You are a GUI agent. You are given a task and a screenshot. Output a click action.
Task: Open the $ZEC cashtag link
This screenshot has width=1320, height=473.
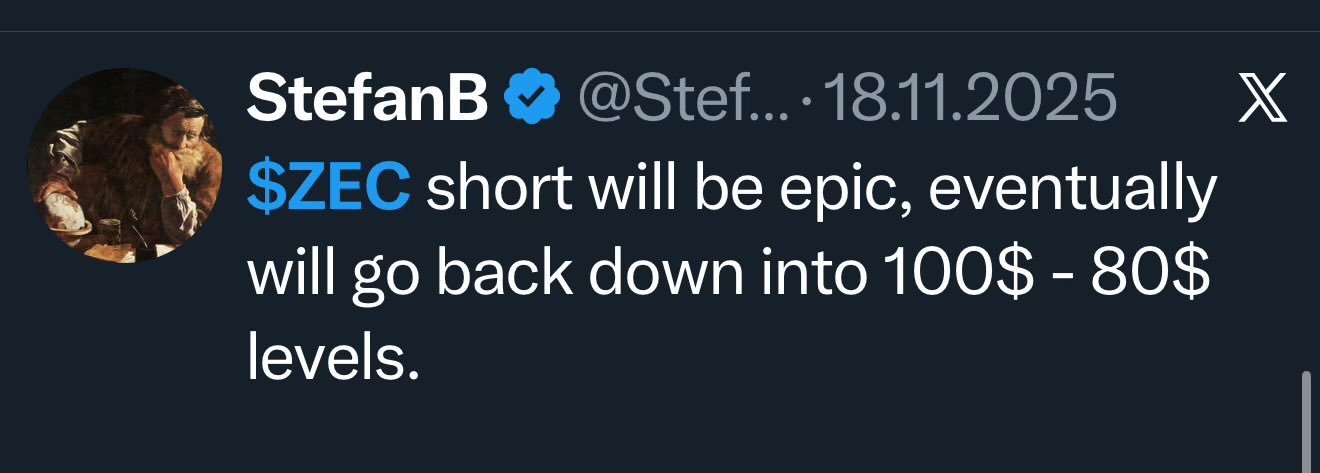pos(329,188)
